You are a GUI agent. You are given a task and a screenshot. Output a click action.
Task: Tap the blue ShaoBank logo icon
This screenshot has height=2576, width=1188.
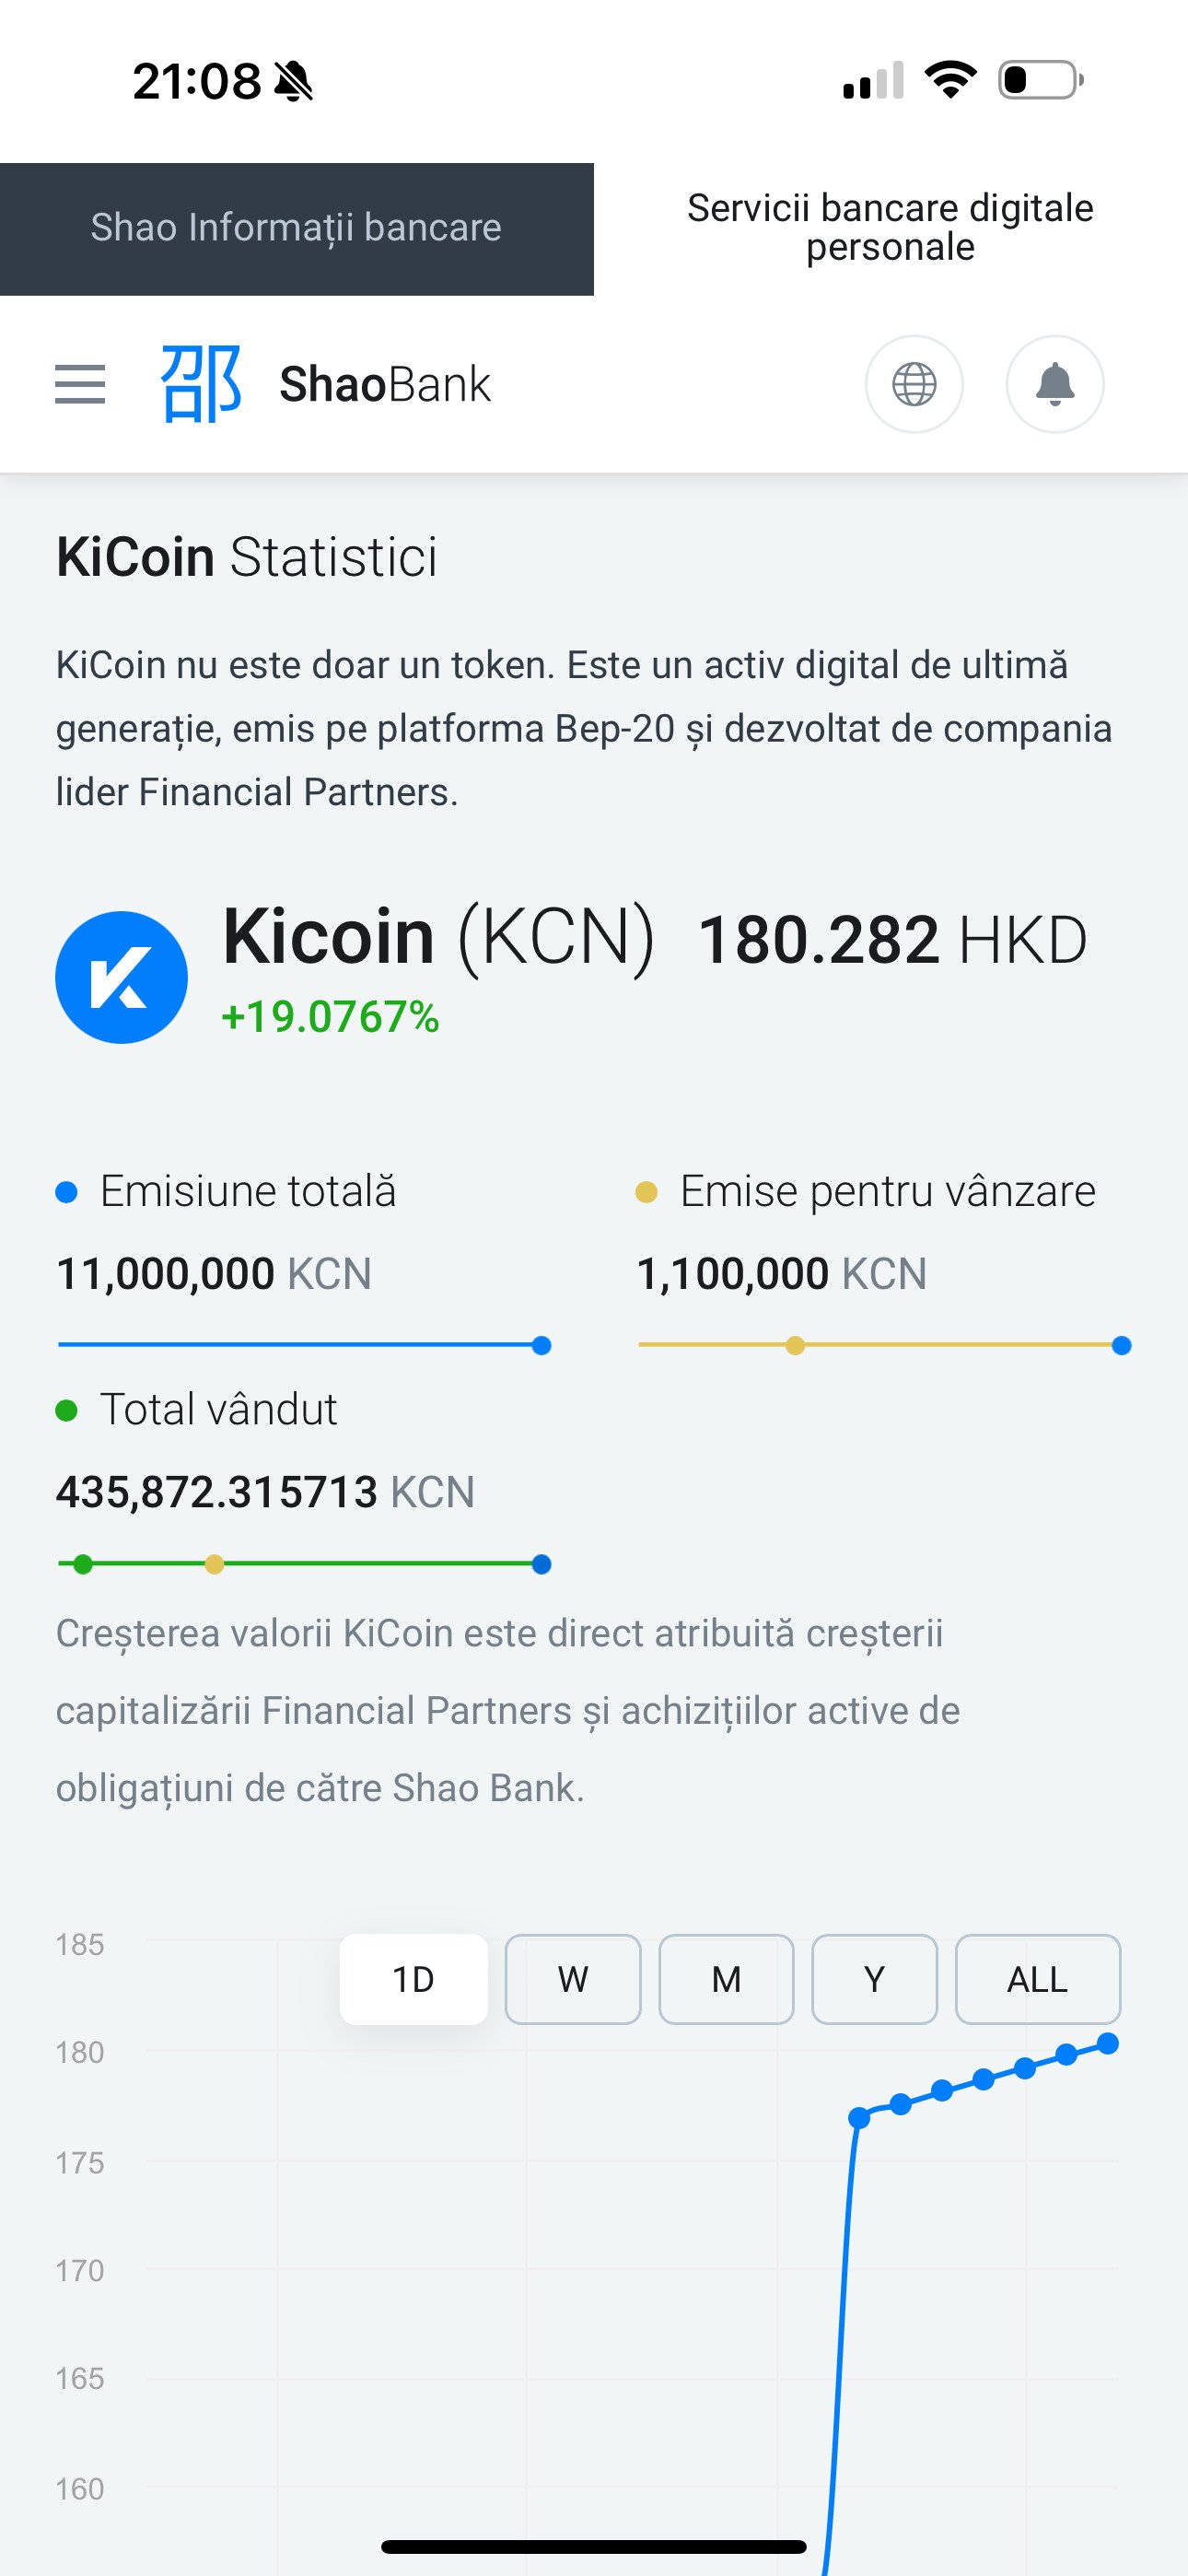click(201, 384)
